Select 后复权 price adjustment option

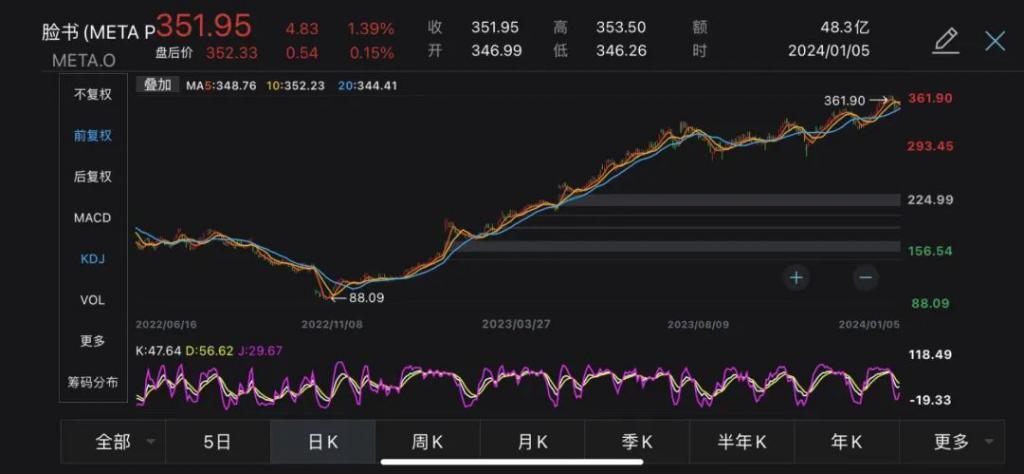tap(93, 176)
